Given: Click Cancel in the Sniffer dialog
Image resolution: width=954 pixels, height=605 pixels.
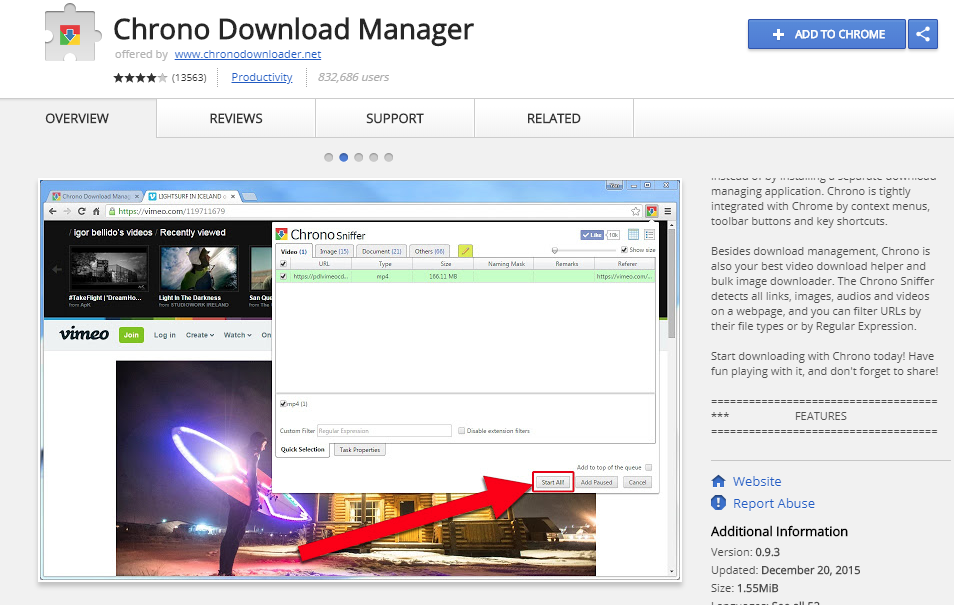Looking at the screenshot, I should 637,482.
